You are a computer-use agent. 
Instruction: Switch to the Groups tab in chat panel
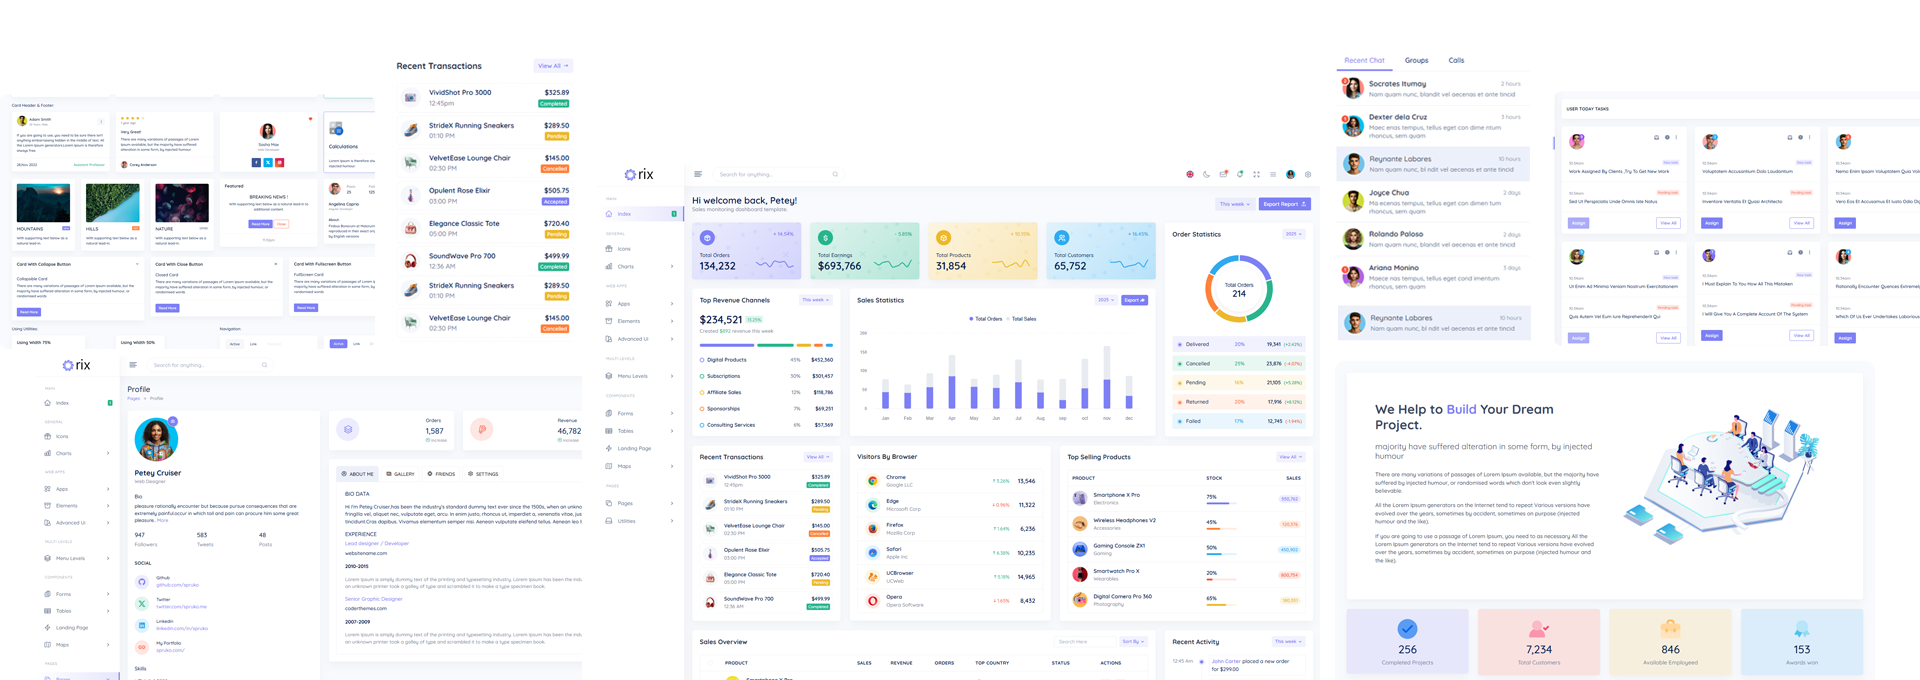[1416, 61]
